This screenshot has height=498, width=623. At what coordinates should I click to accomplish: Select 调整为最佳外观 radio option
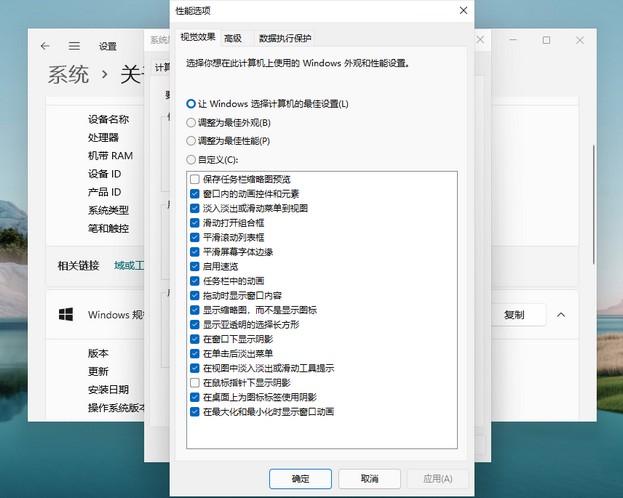pyautogui.click(x=191, y=122)
